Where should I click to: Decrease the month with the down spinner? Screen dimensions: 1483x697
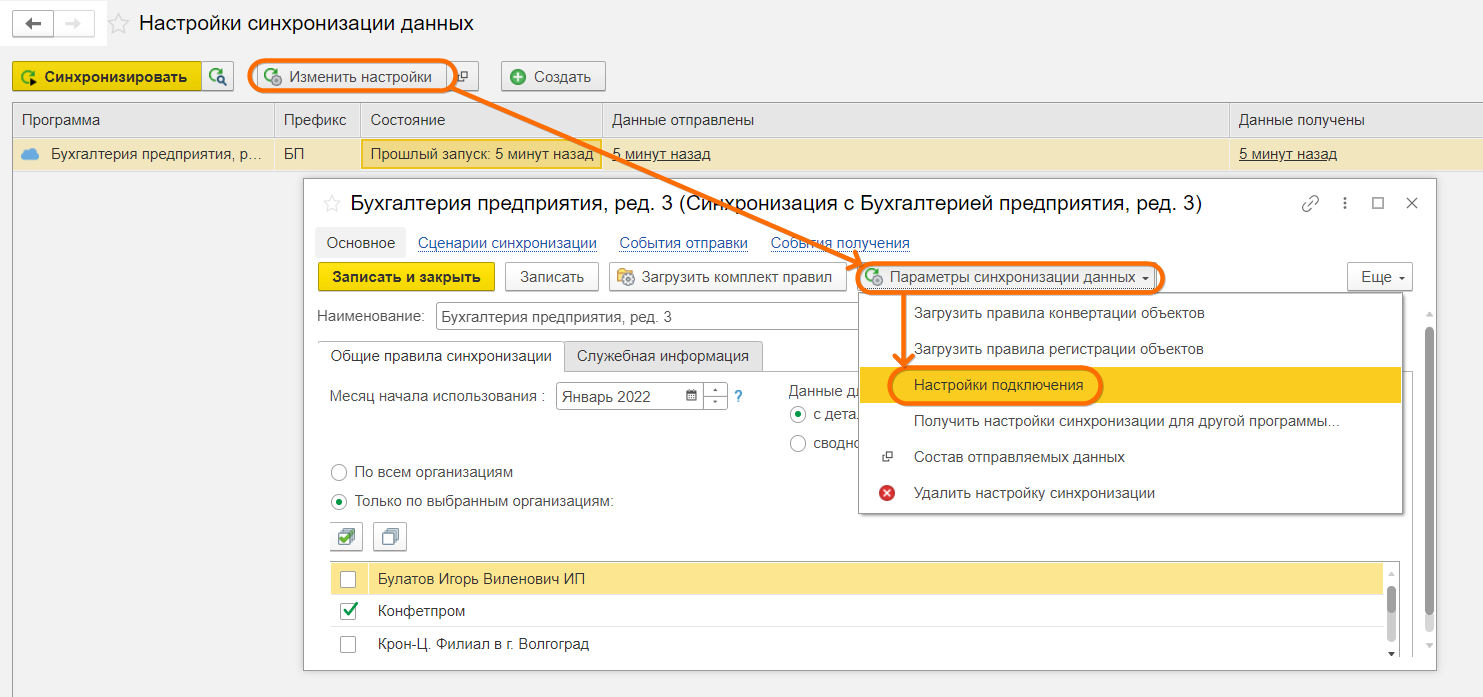pyautogui.click(x=716, y=403)
